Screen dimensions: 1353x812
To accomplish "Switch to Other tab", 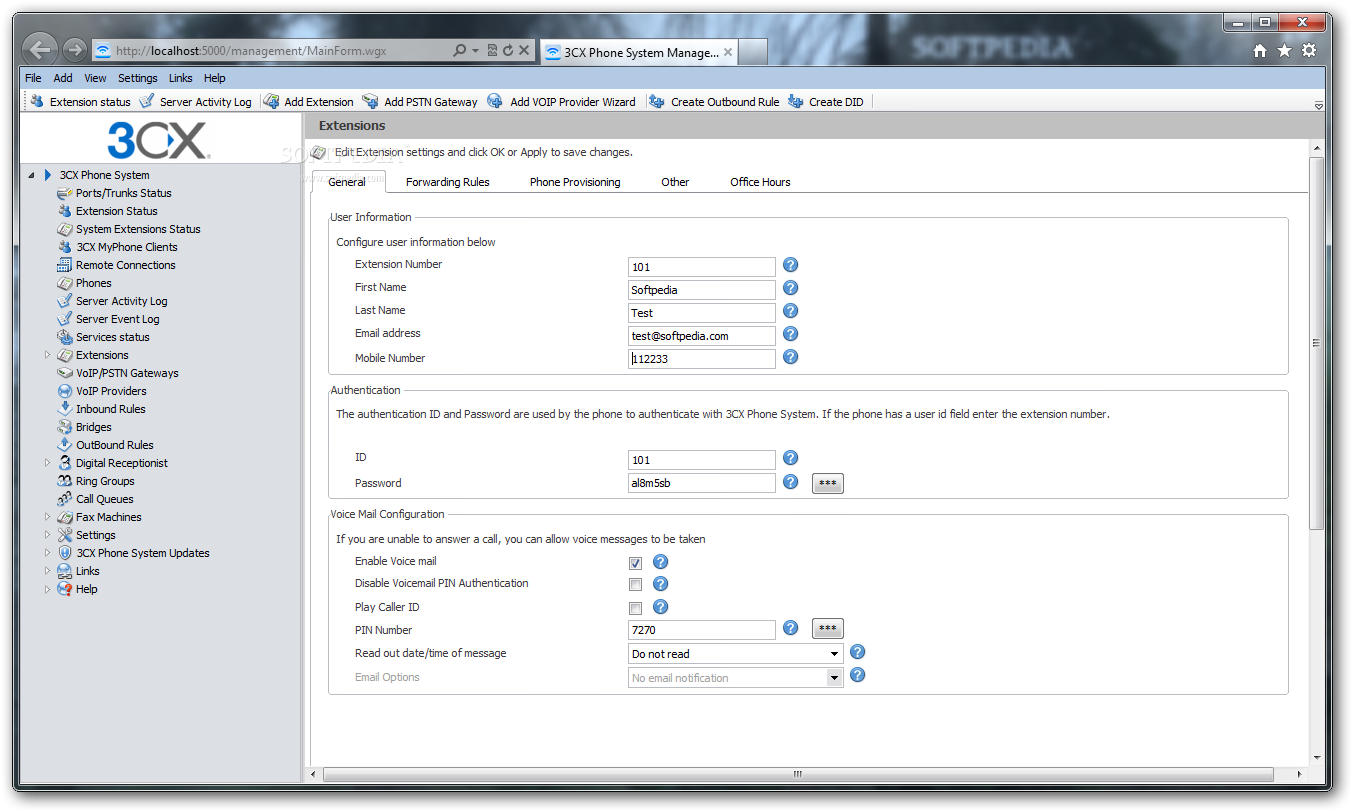I will click(x=675, y=182).
